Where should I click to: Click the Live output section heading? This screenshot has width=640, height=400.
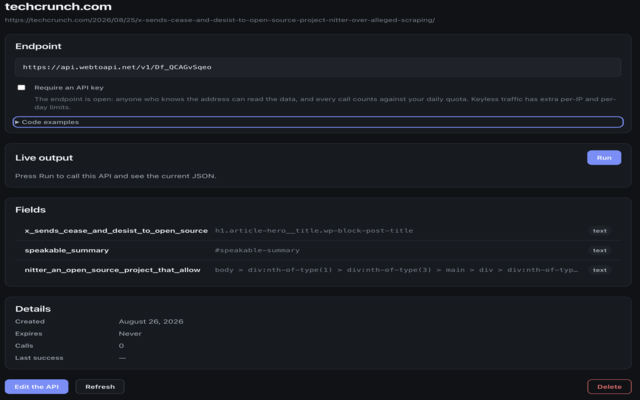(x=44, y=158)
